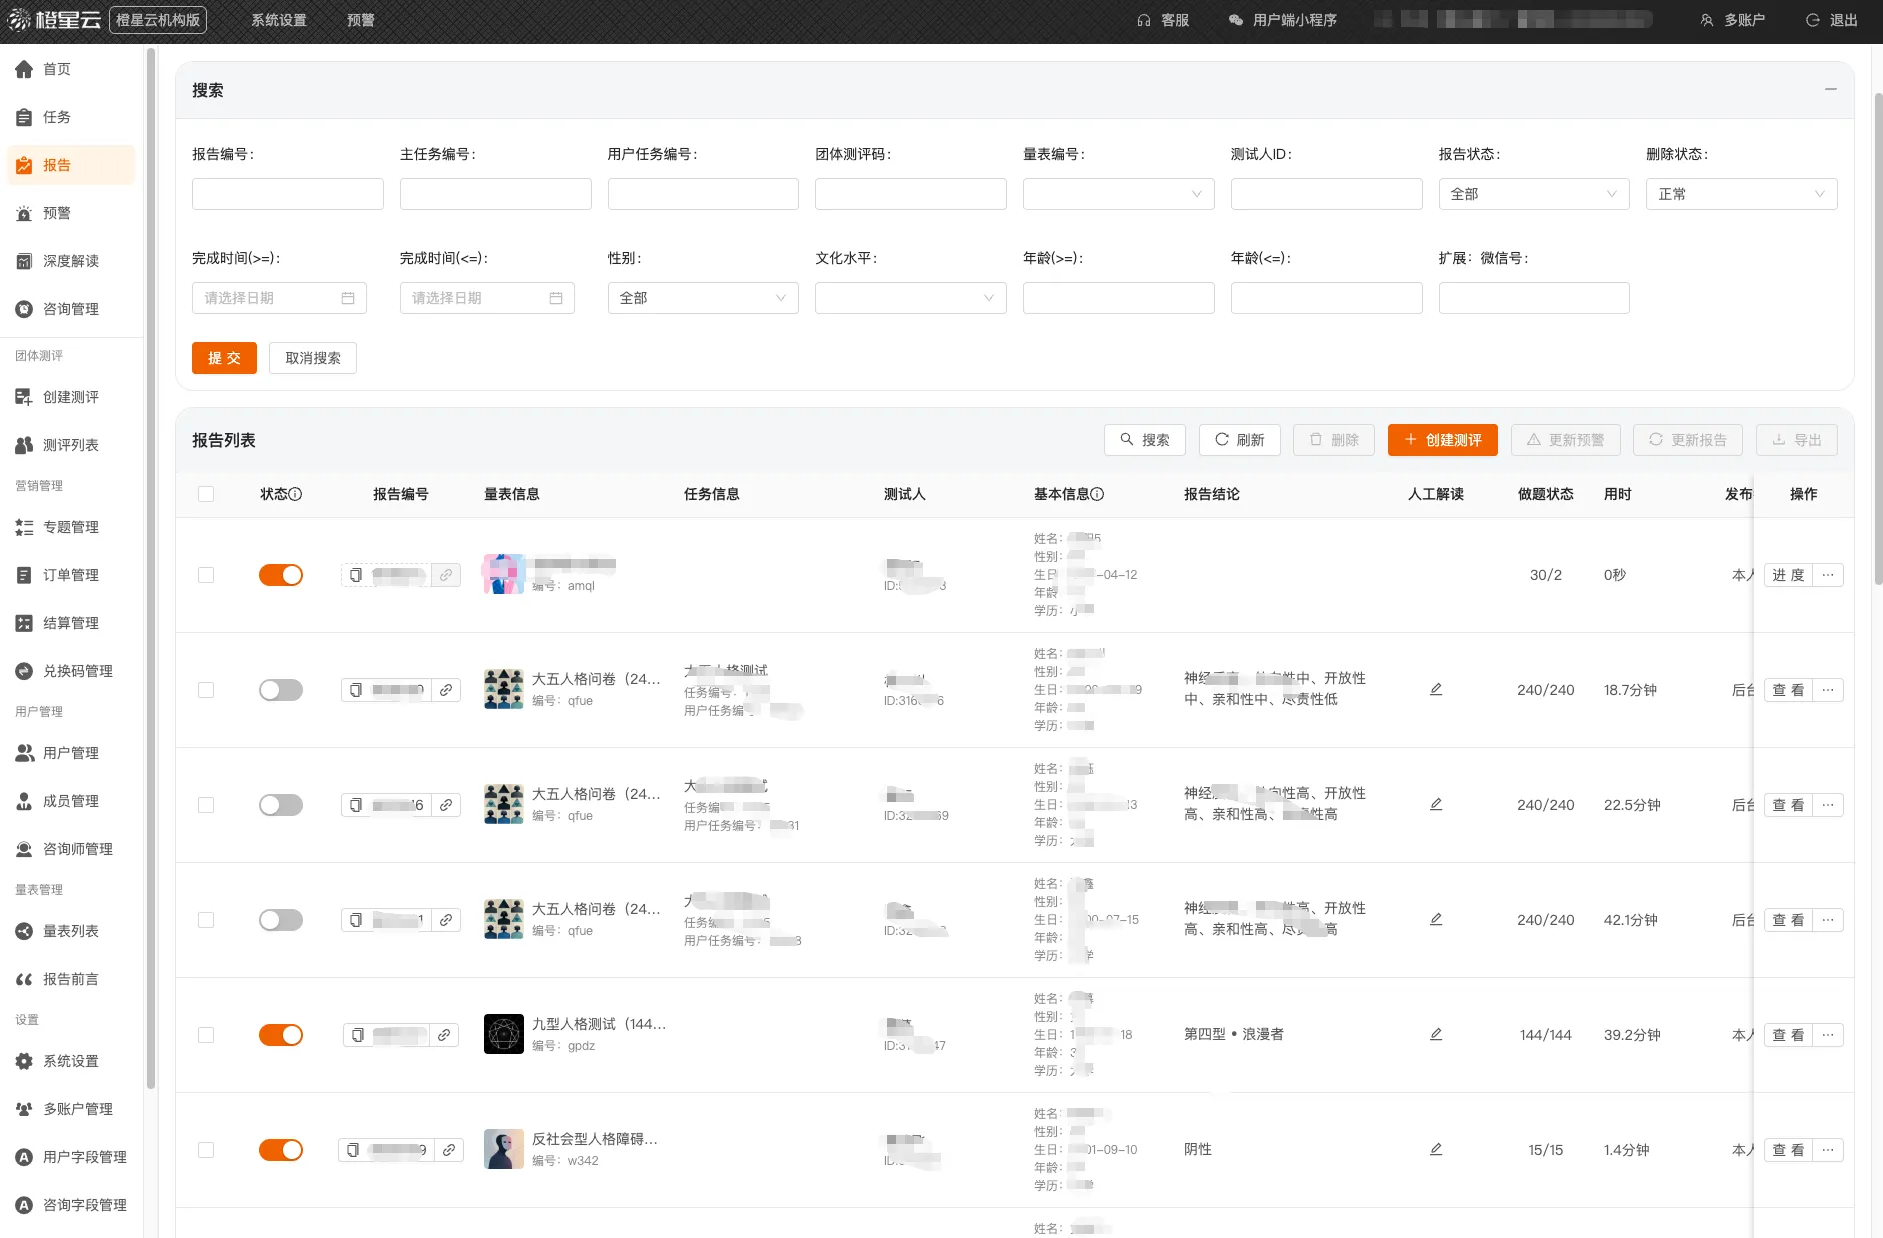Open 深度解读 from the sidebar
This screenshot has height=1238, width=1883.
(x=70, y=261)
